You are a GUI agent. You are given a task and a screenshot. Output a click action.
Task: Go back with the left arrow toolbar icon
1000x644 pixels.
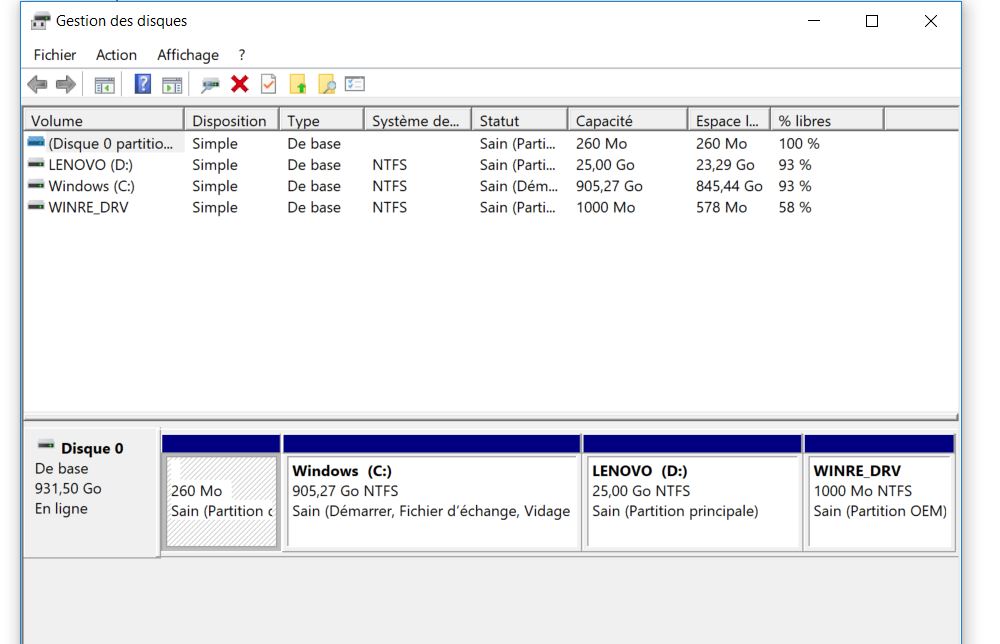(x=38, y=84)
